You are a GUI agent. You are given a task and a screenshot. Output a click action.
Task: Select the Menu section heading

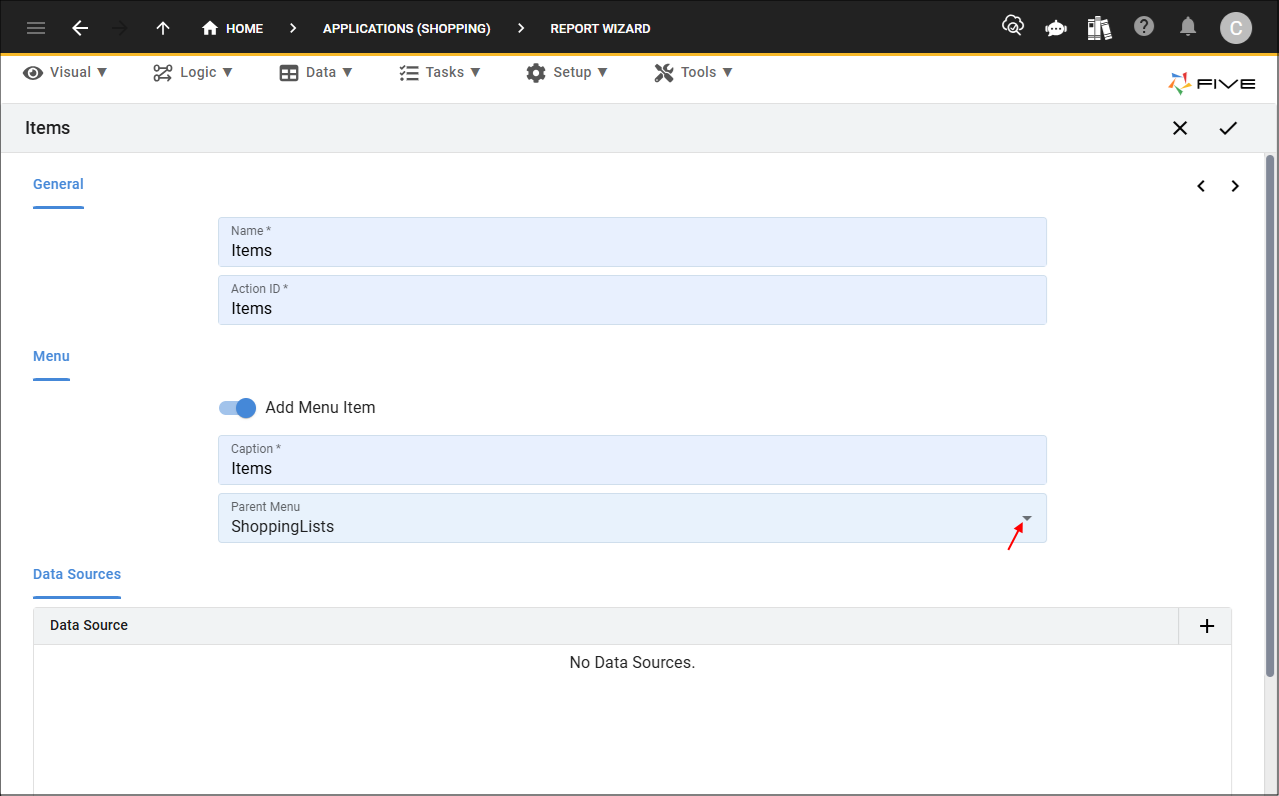[51, 356]
